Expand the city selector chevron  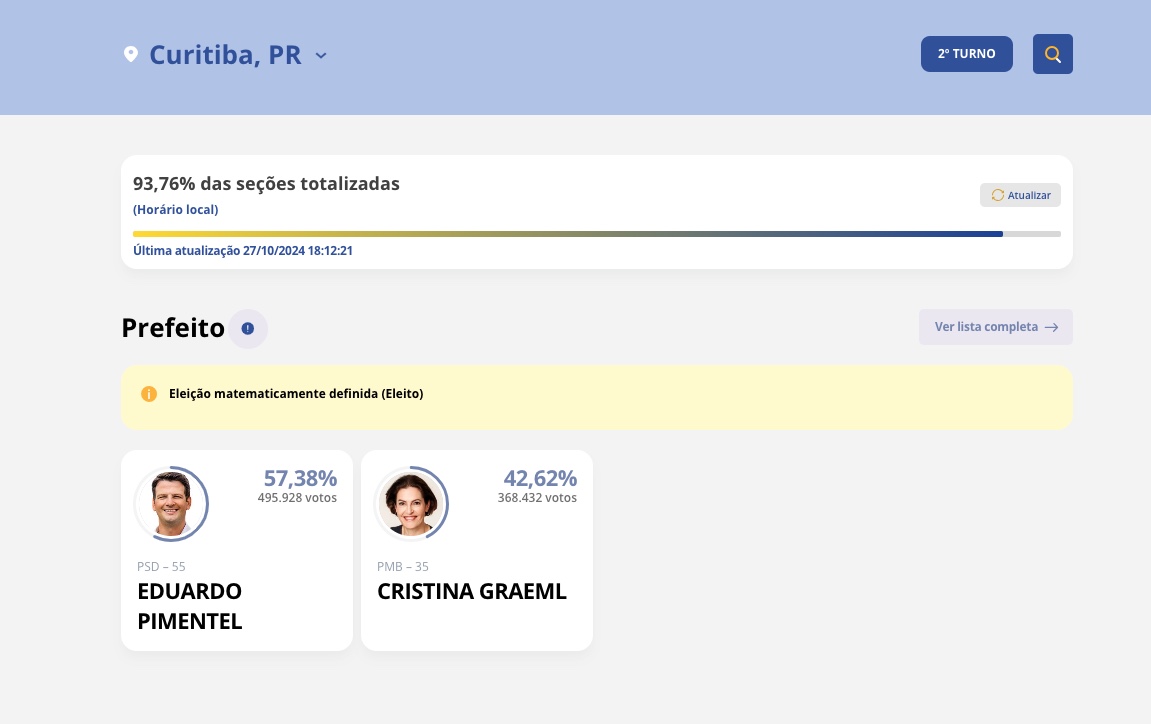321,55
